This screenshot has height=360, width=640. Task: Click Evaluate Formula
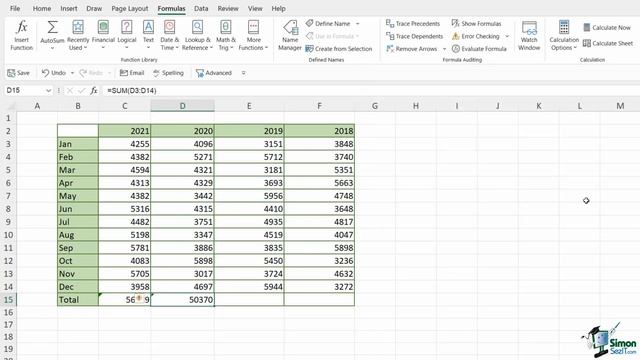(x=479, y=49)
